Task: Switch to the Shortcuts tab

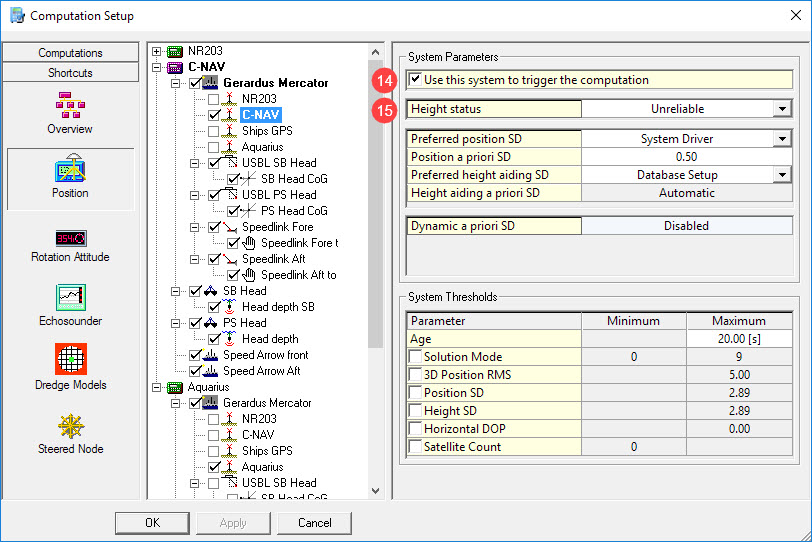Action: click(70, 73)
